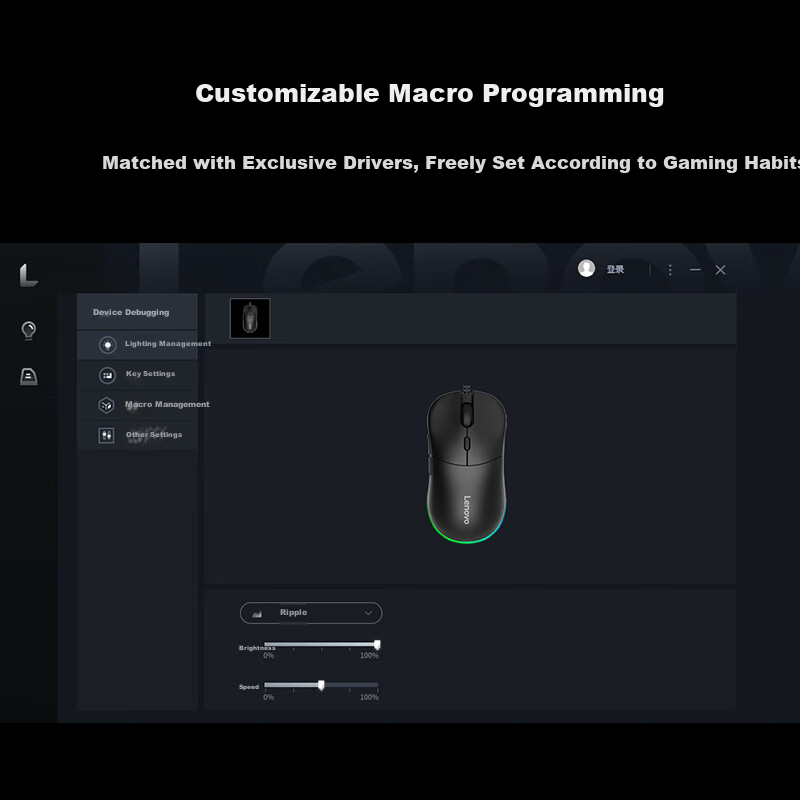Screen dimensions: 800x800
Task: Click the Macro Management cube icon
Action: pos(106,405)
